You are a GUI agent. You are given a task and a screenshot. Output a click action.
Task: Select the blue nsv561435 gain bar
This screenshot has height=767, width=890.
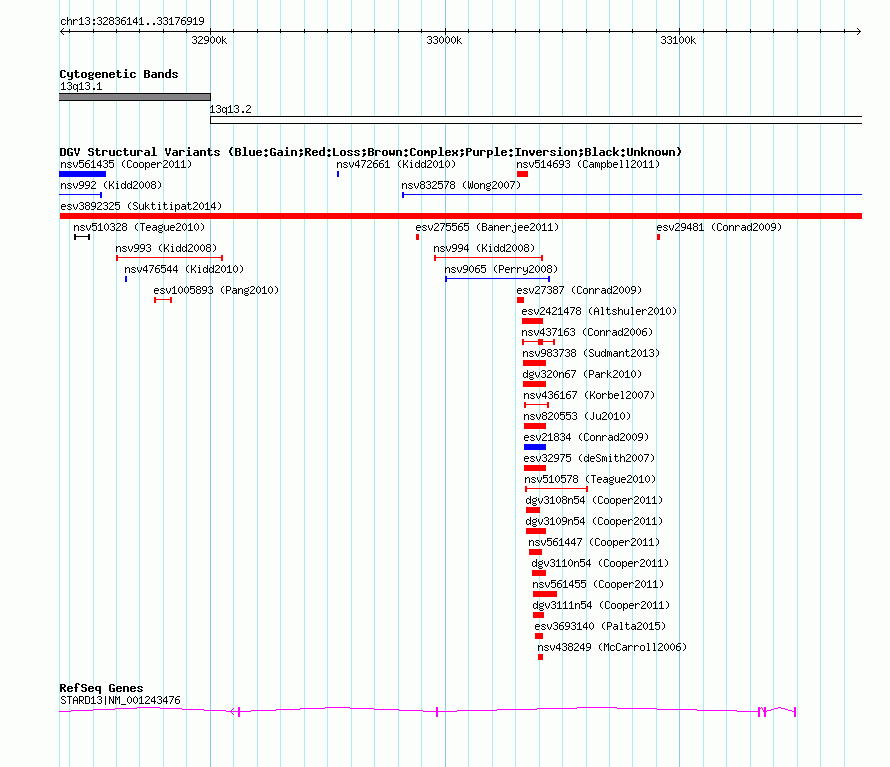pyautogui.click(x=82, y=174)
